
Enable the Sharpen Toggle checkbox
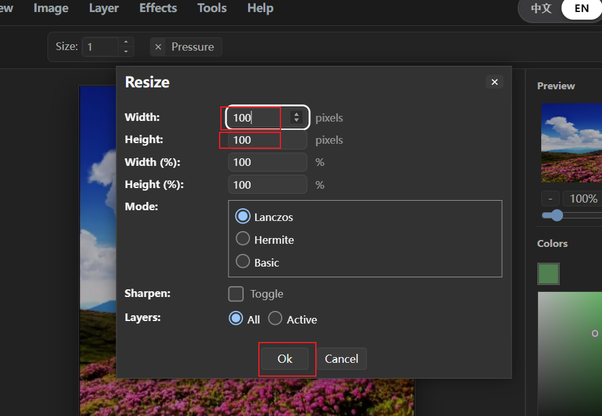click(x=236, y=294)
